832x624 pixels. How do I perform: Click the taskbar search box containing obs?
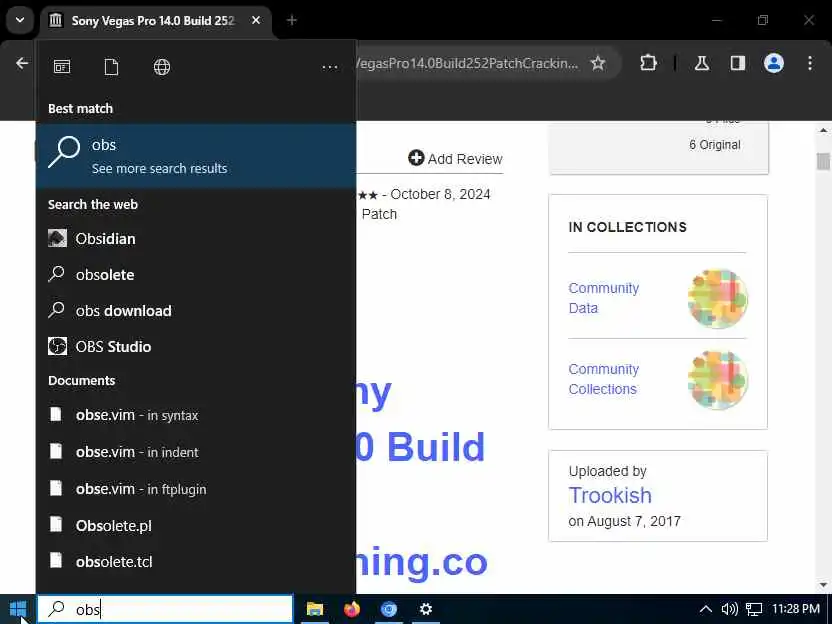pyautogui.click(x=164, y=609)
